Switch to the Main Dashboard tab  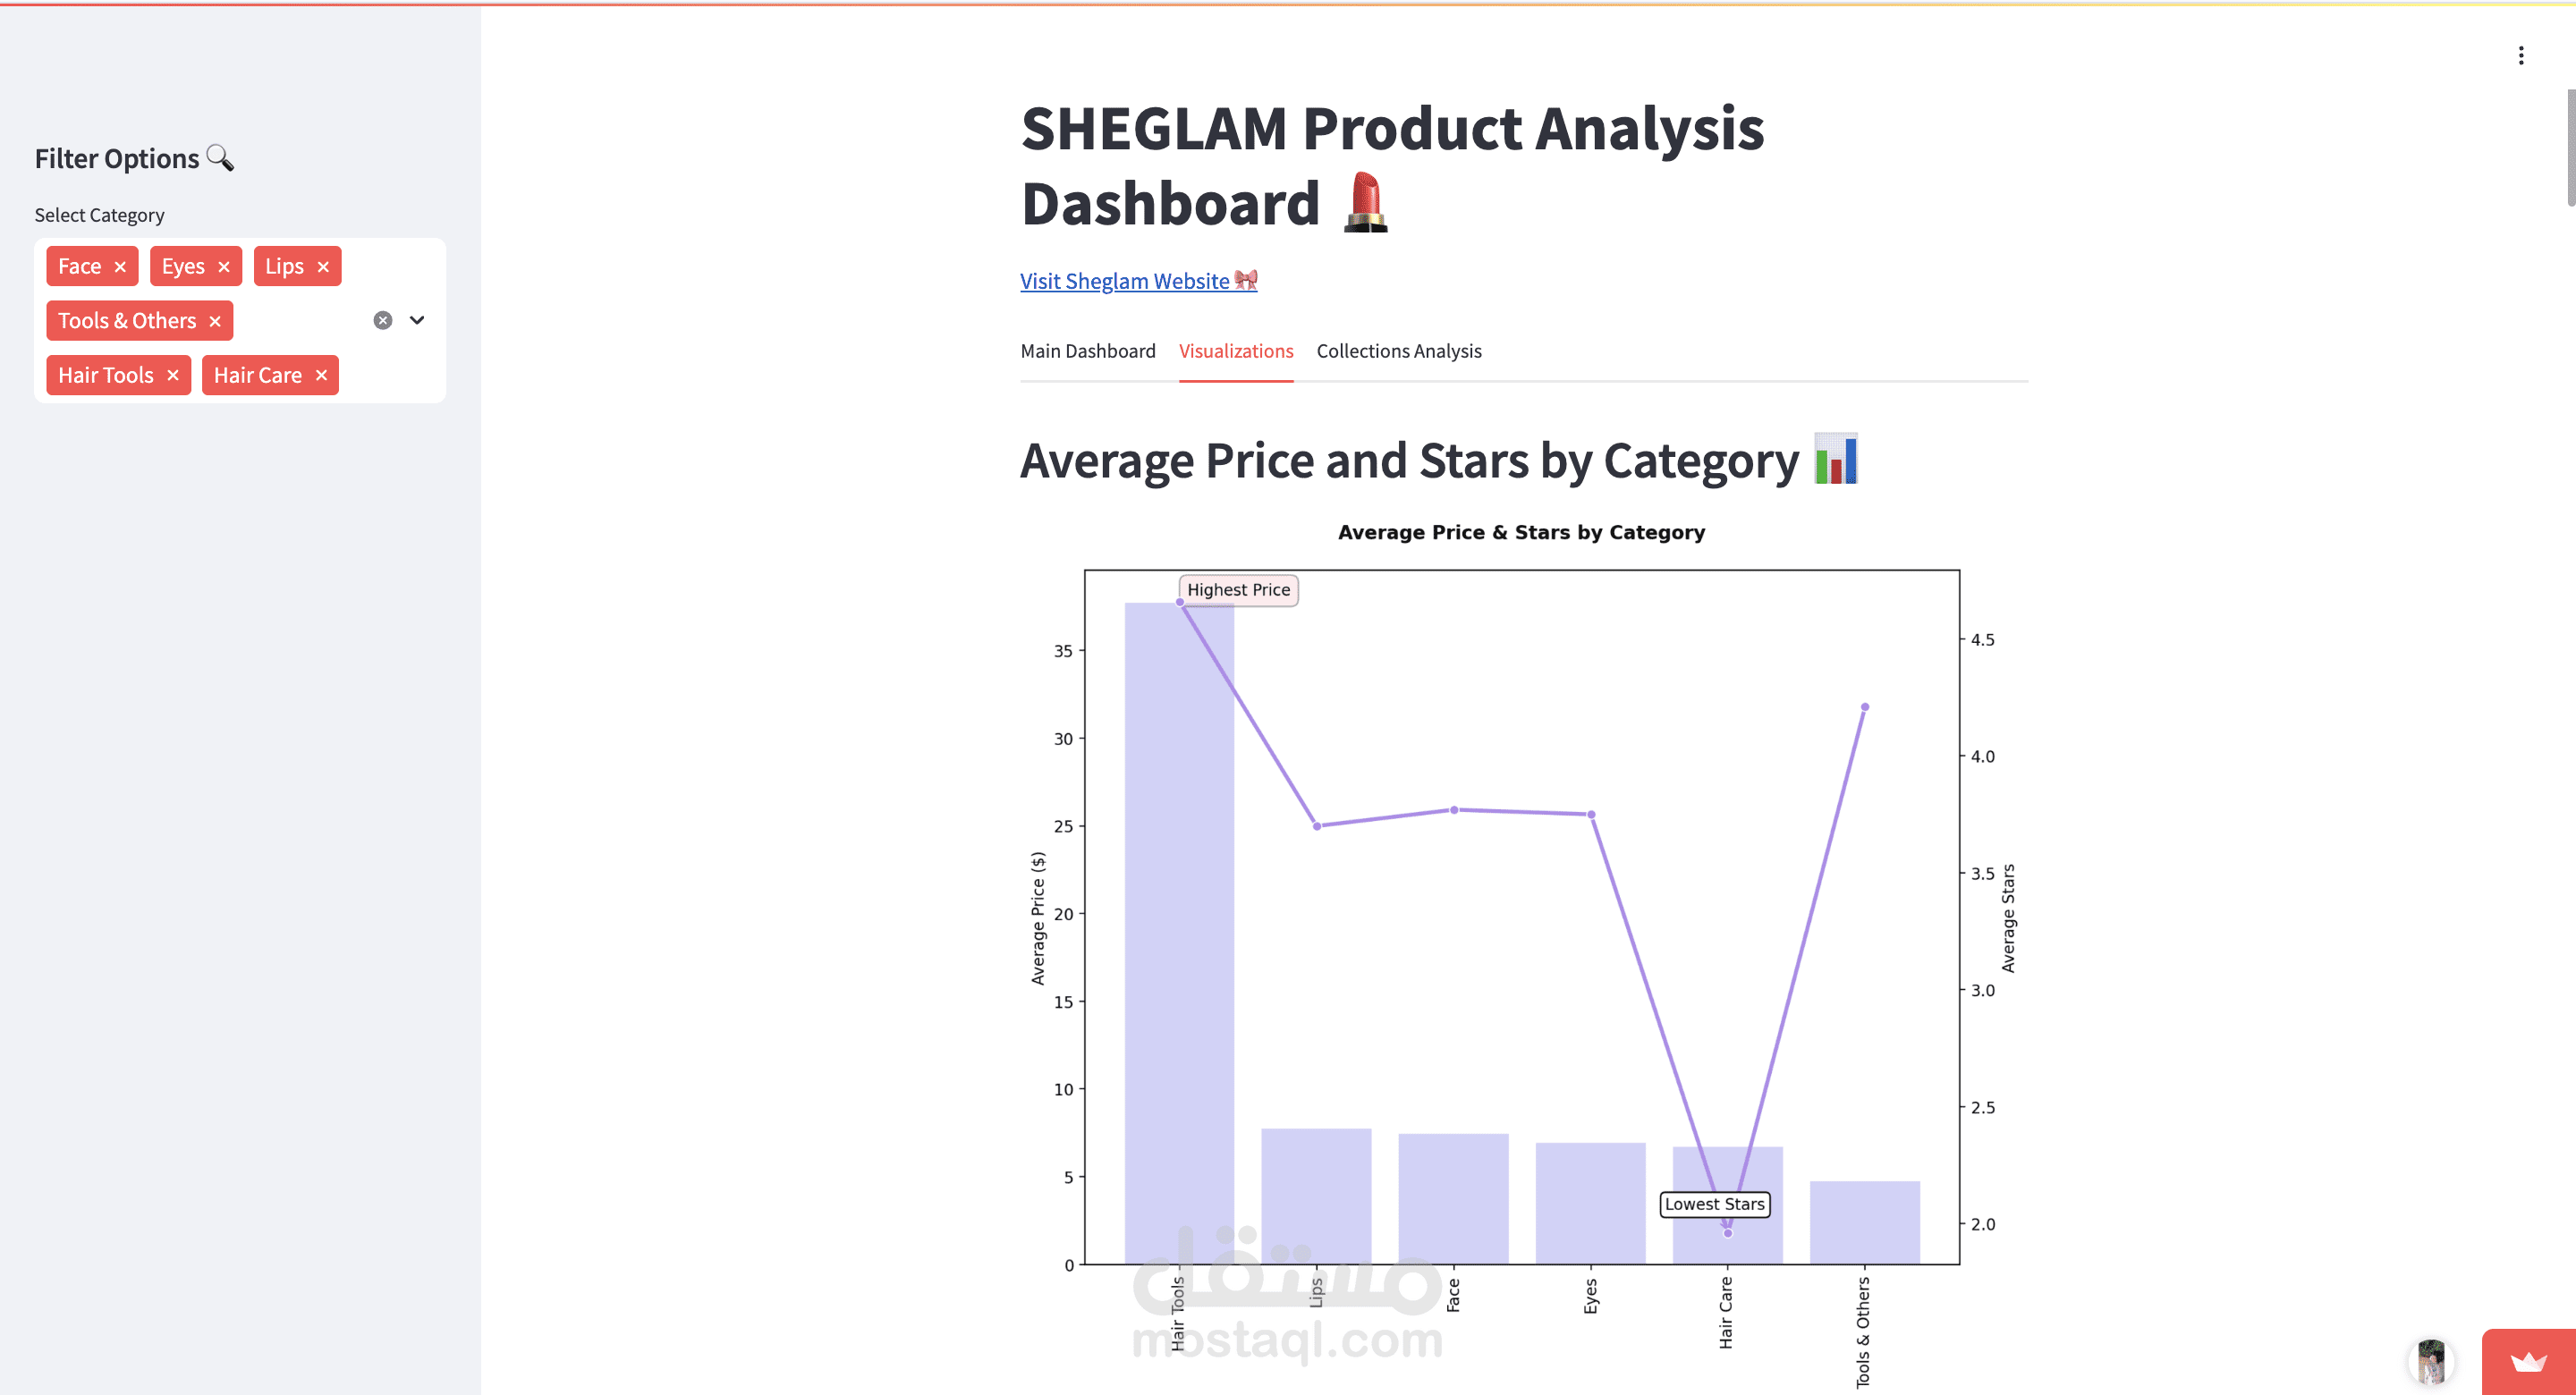point(1088,351)
